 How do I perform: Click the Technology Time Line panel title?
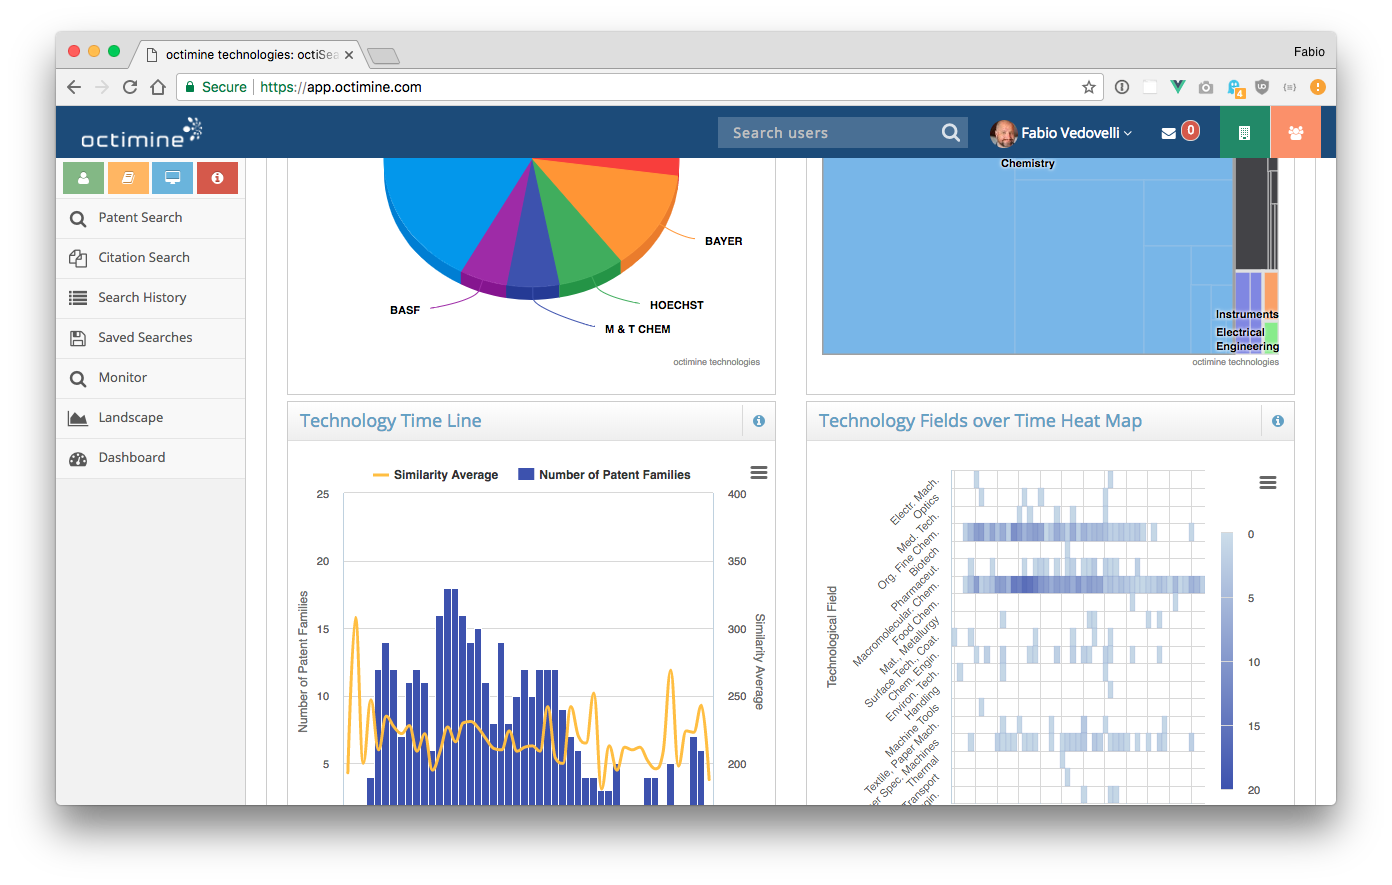click(x=391, y=421)
